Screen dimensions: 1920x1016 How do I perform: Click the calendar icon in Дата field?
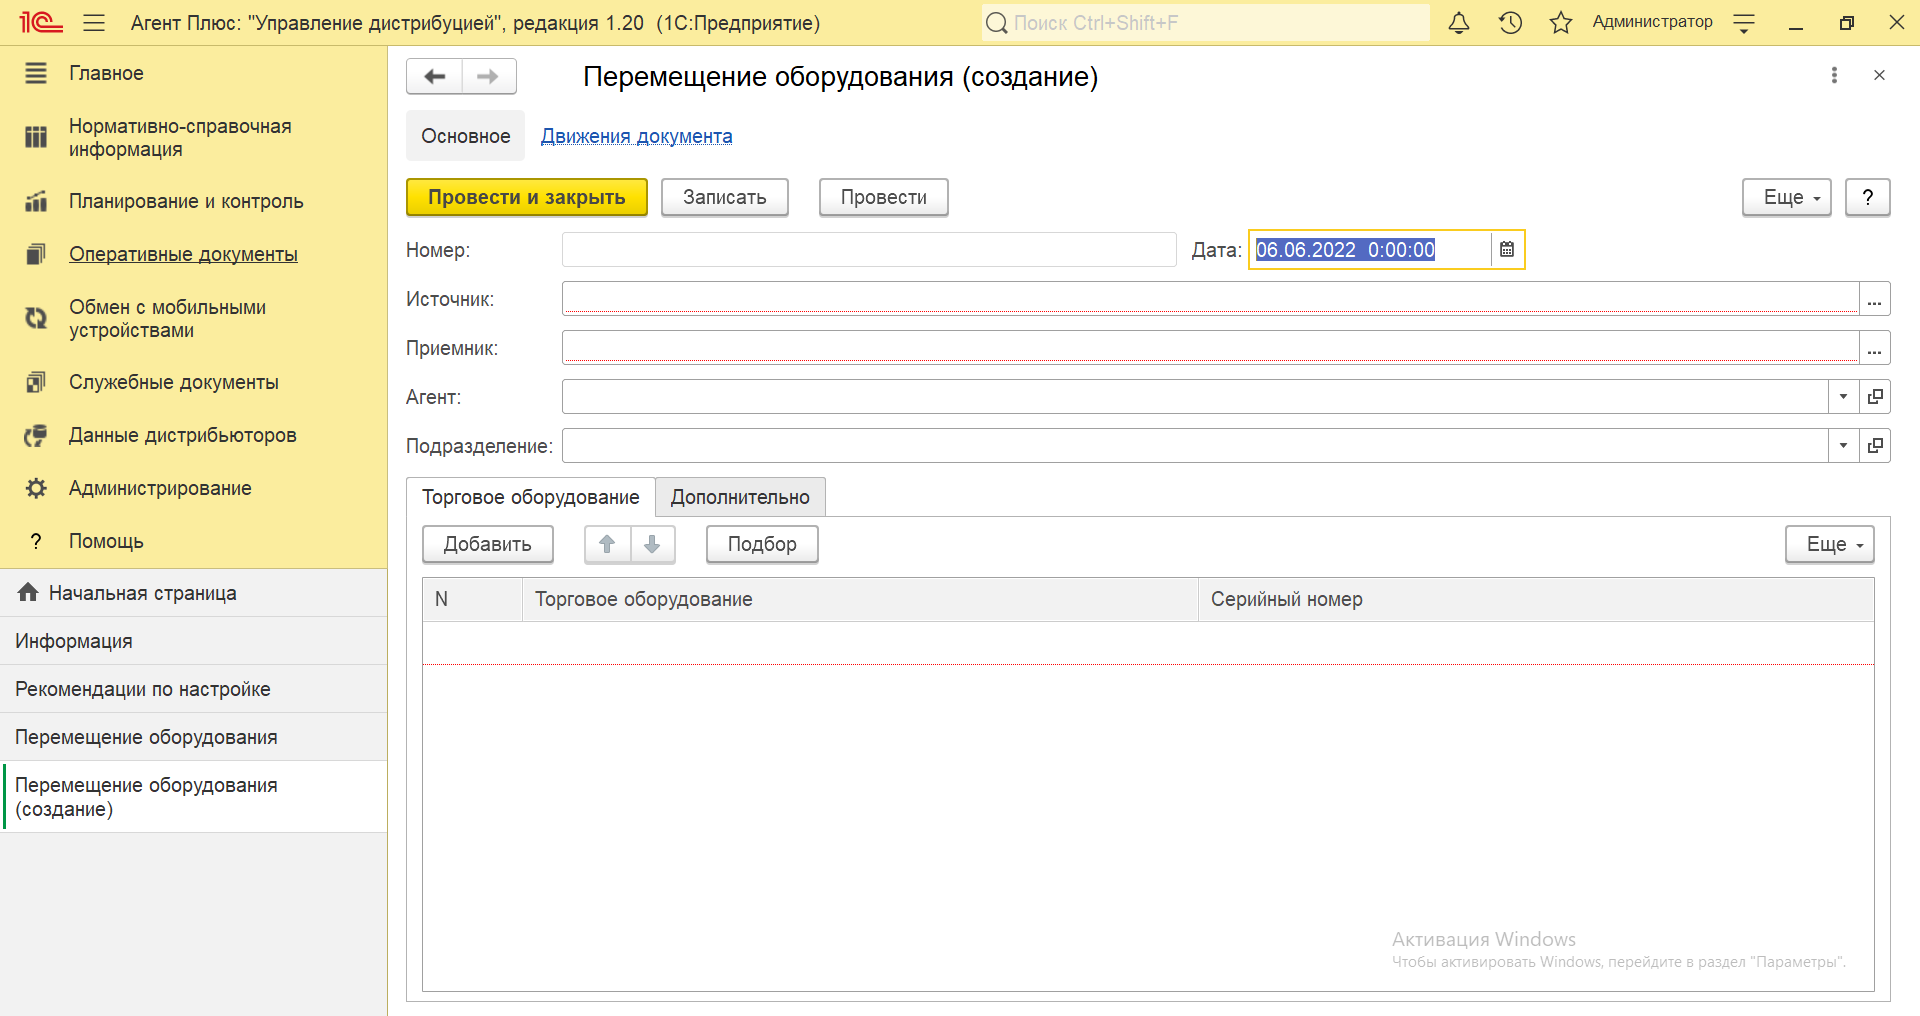[x=1507, y=250]
